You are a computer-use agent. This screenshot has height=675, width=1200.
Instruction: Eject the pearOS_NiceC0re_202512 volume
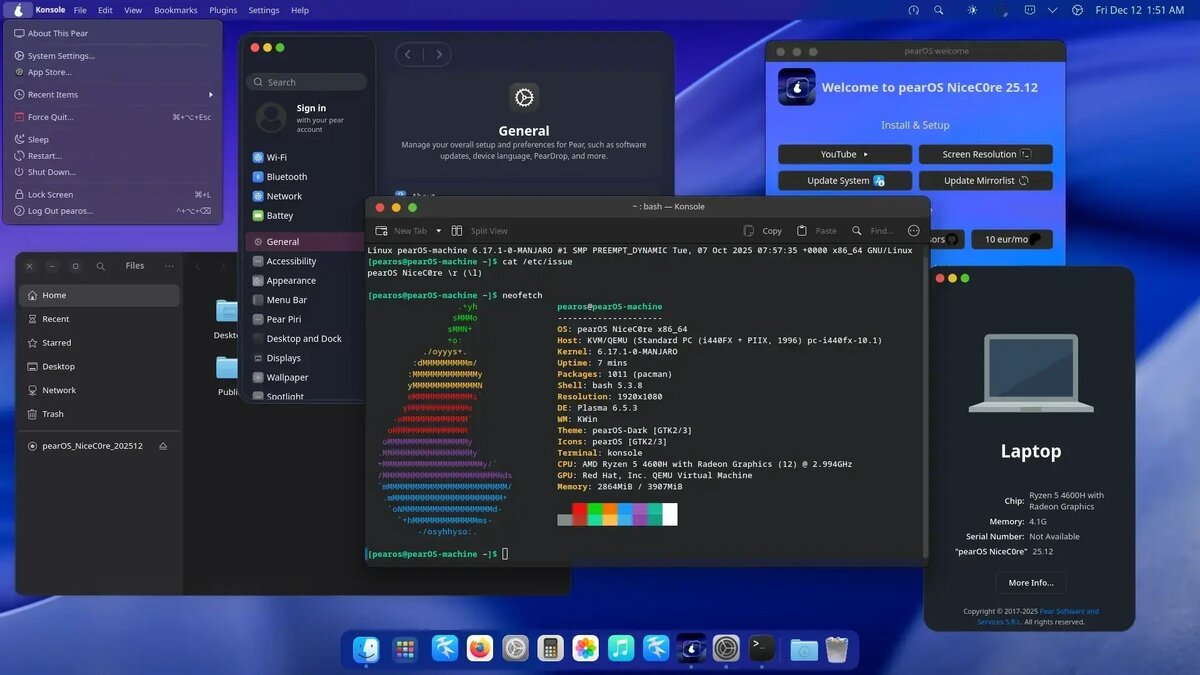pyautogui.click(x=162, y=445)
